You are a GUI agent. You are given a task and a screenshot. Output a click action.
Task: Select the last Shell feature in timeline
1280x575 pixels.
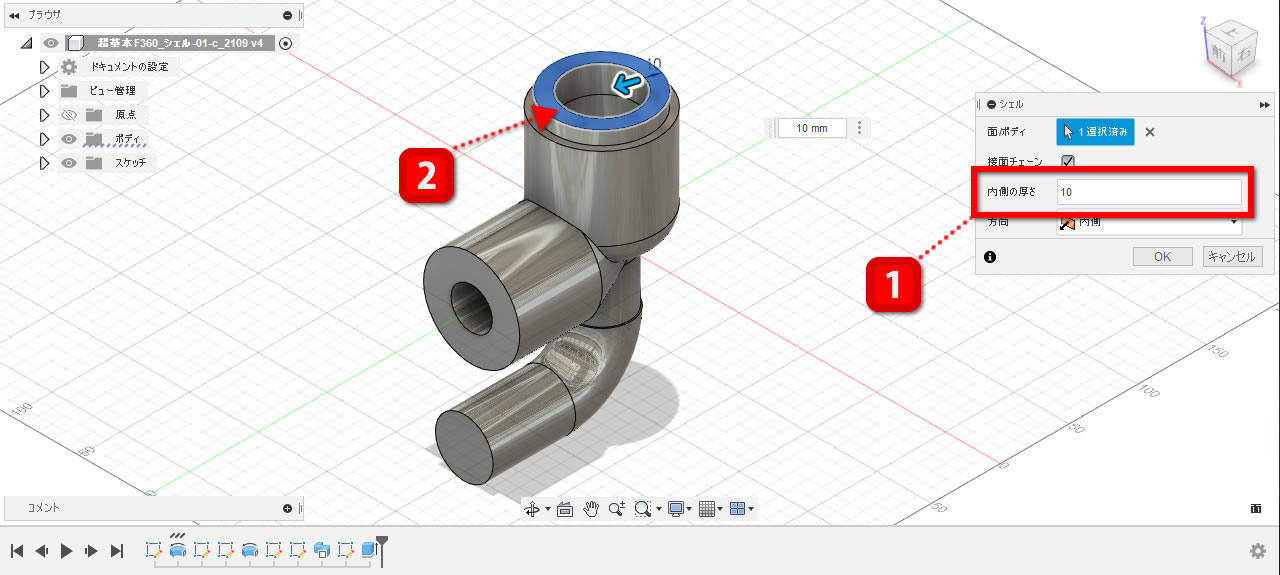click(x=369, y=550)
